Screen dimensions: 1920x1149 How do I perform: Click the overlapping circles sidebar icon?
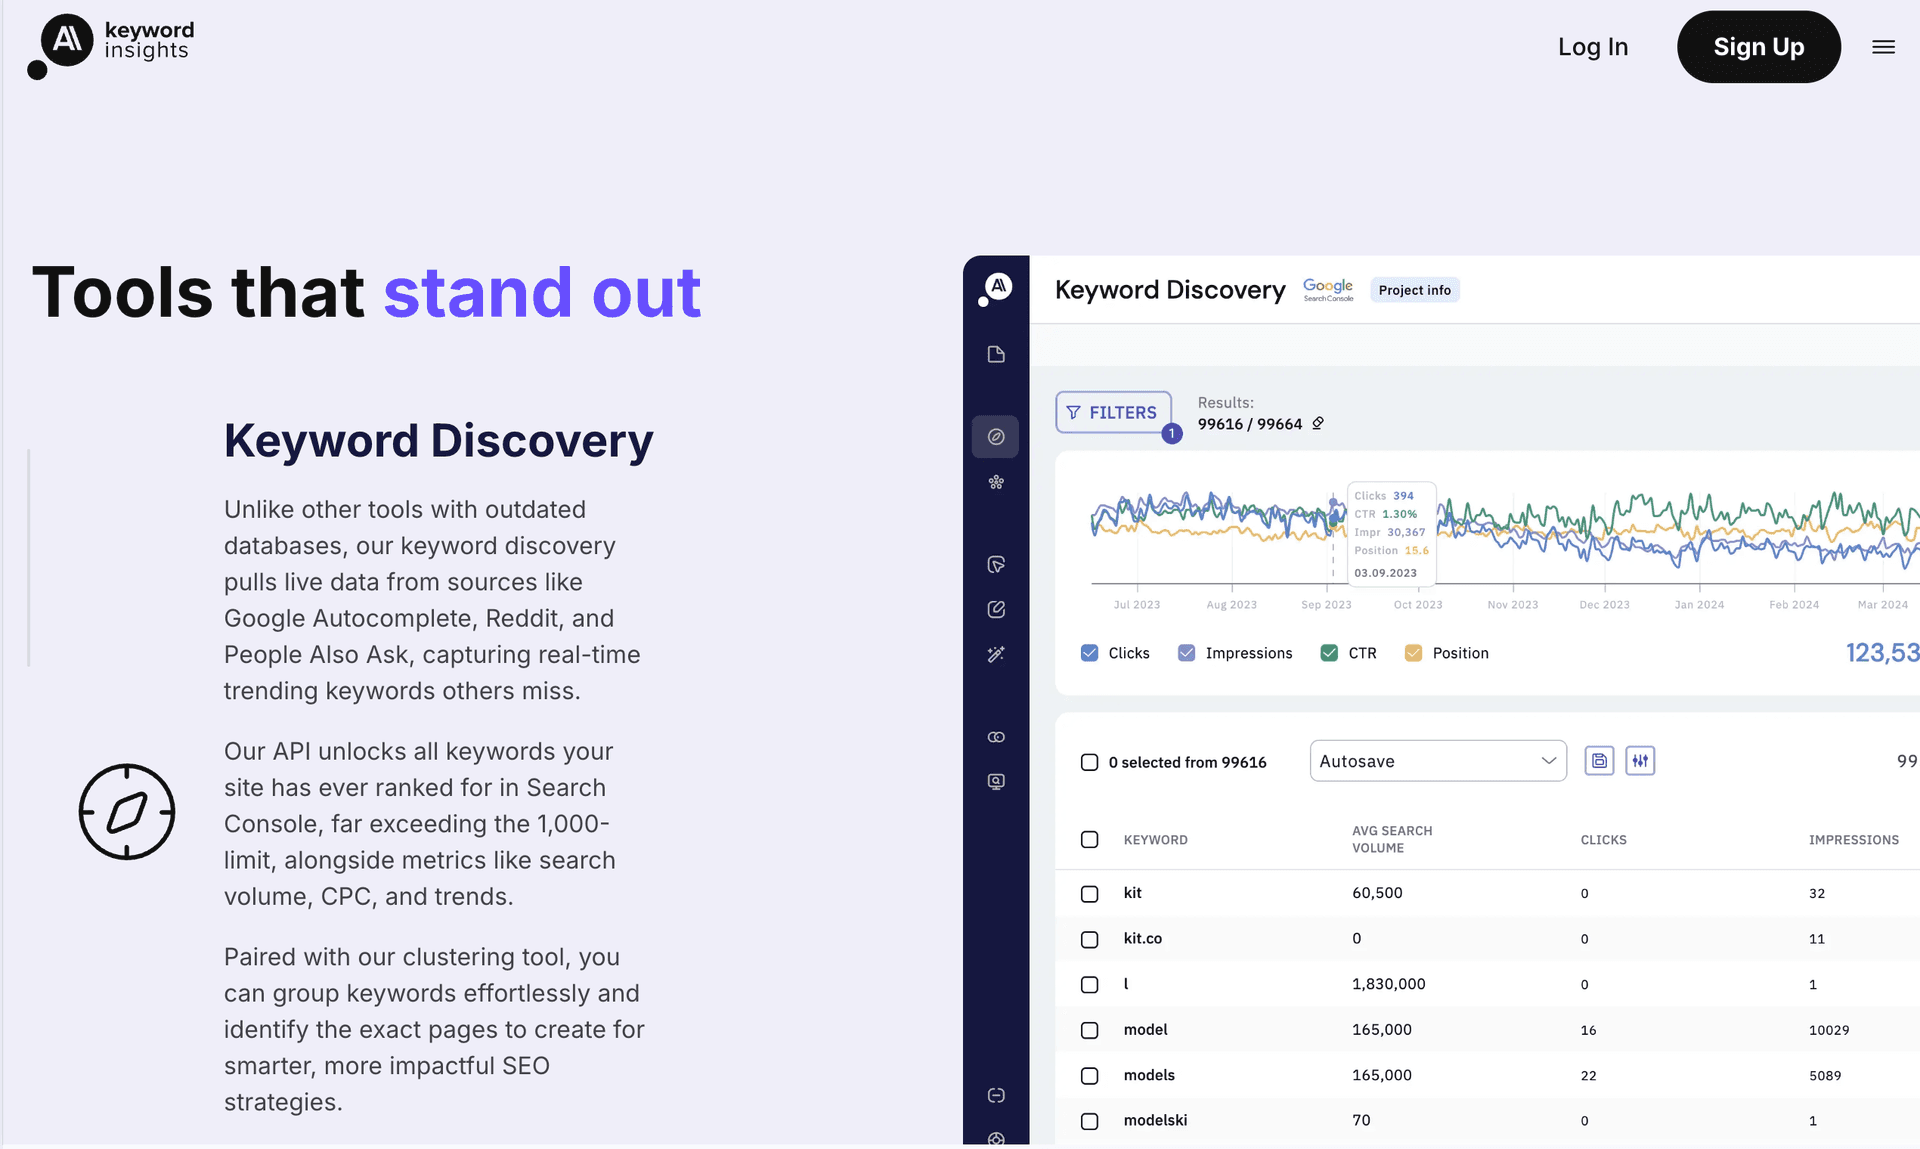(x=996, y=737)
